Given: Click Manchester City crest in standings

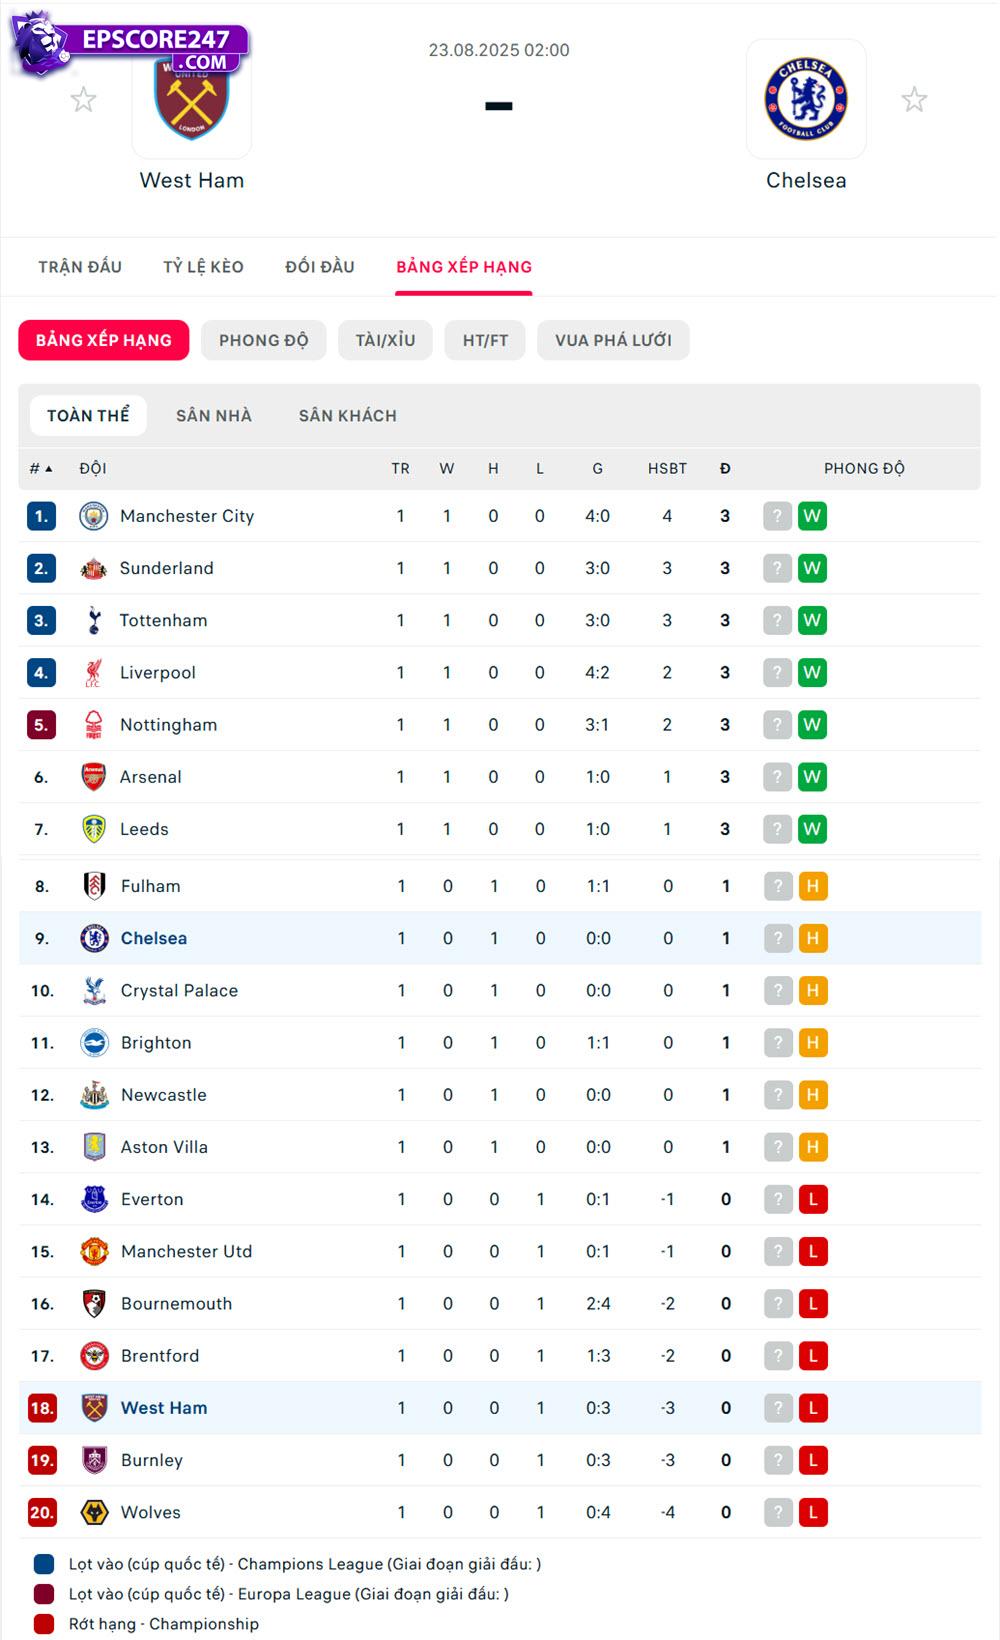Looking at the screenshot, I should click(x=93, y=516).
